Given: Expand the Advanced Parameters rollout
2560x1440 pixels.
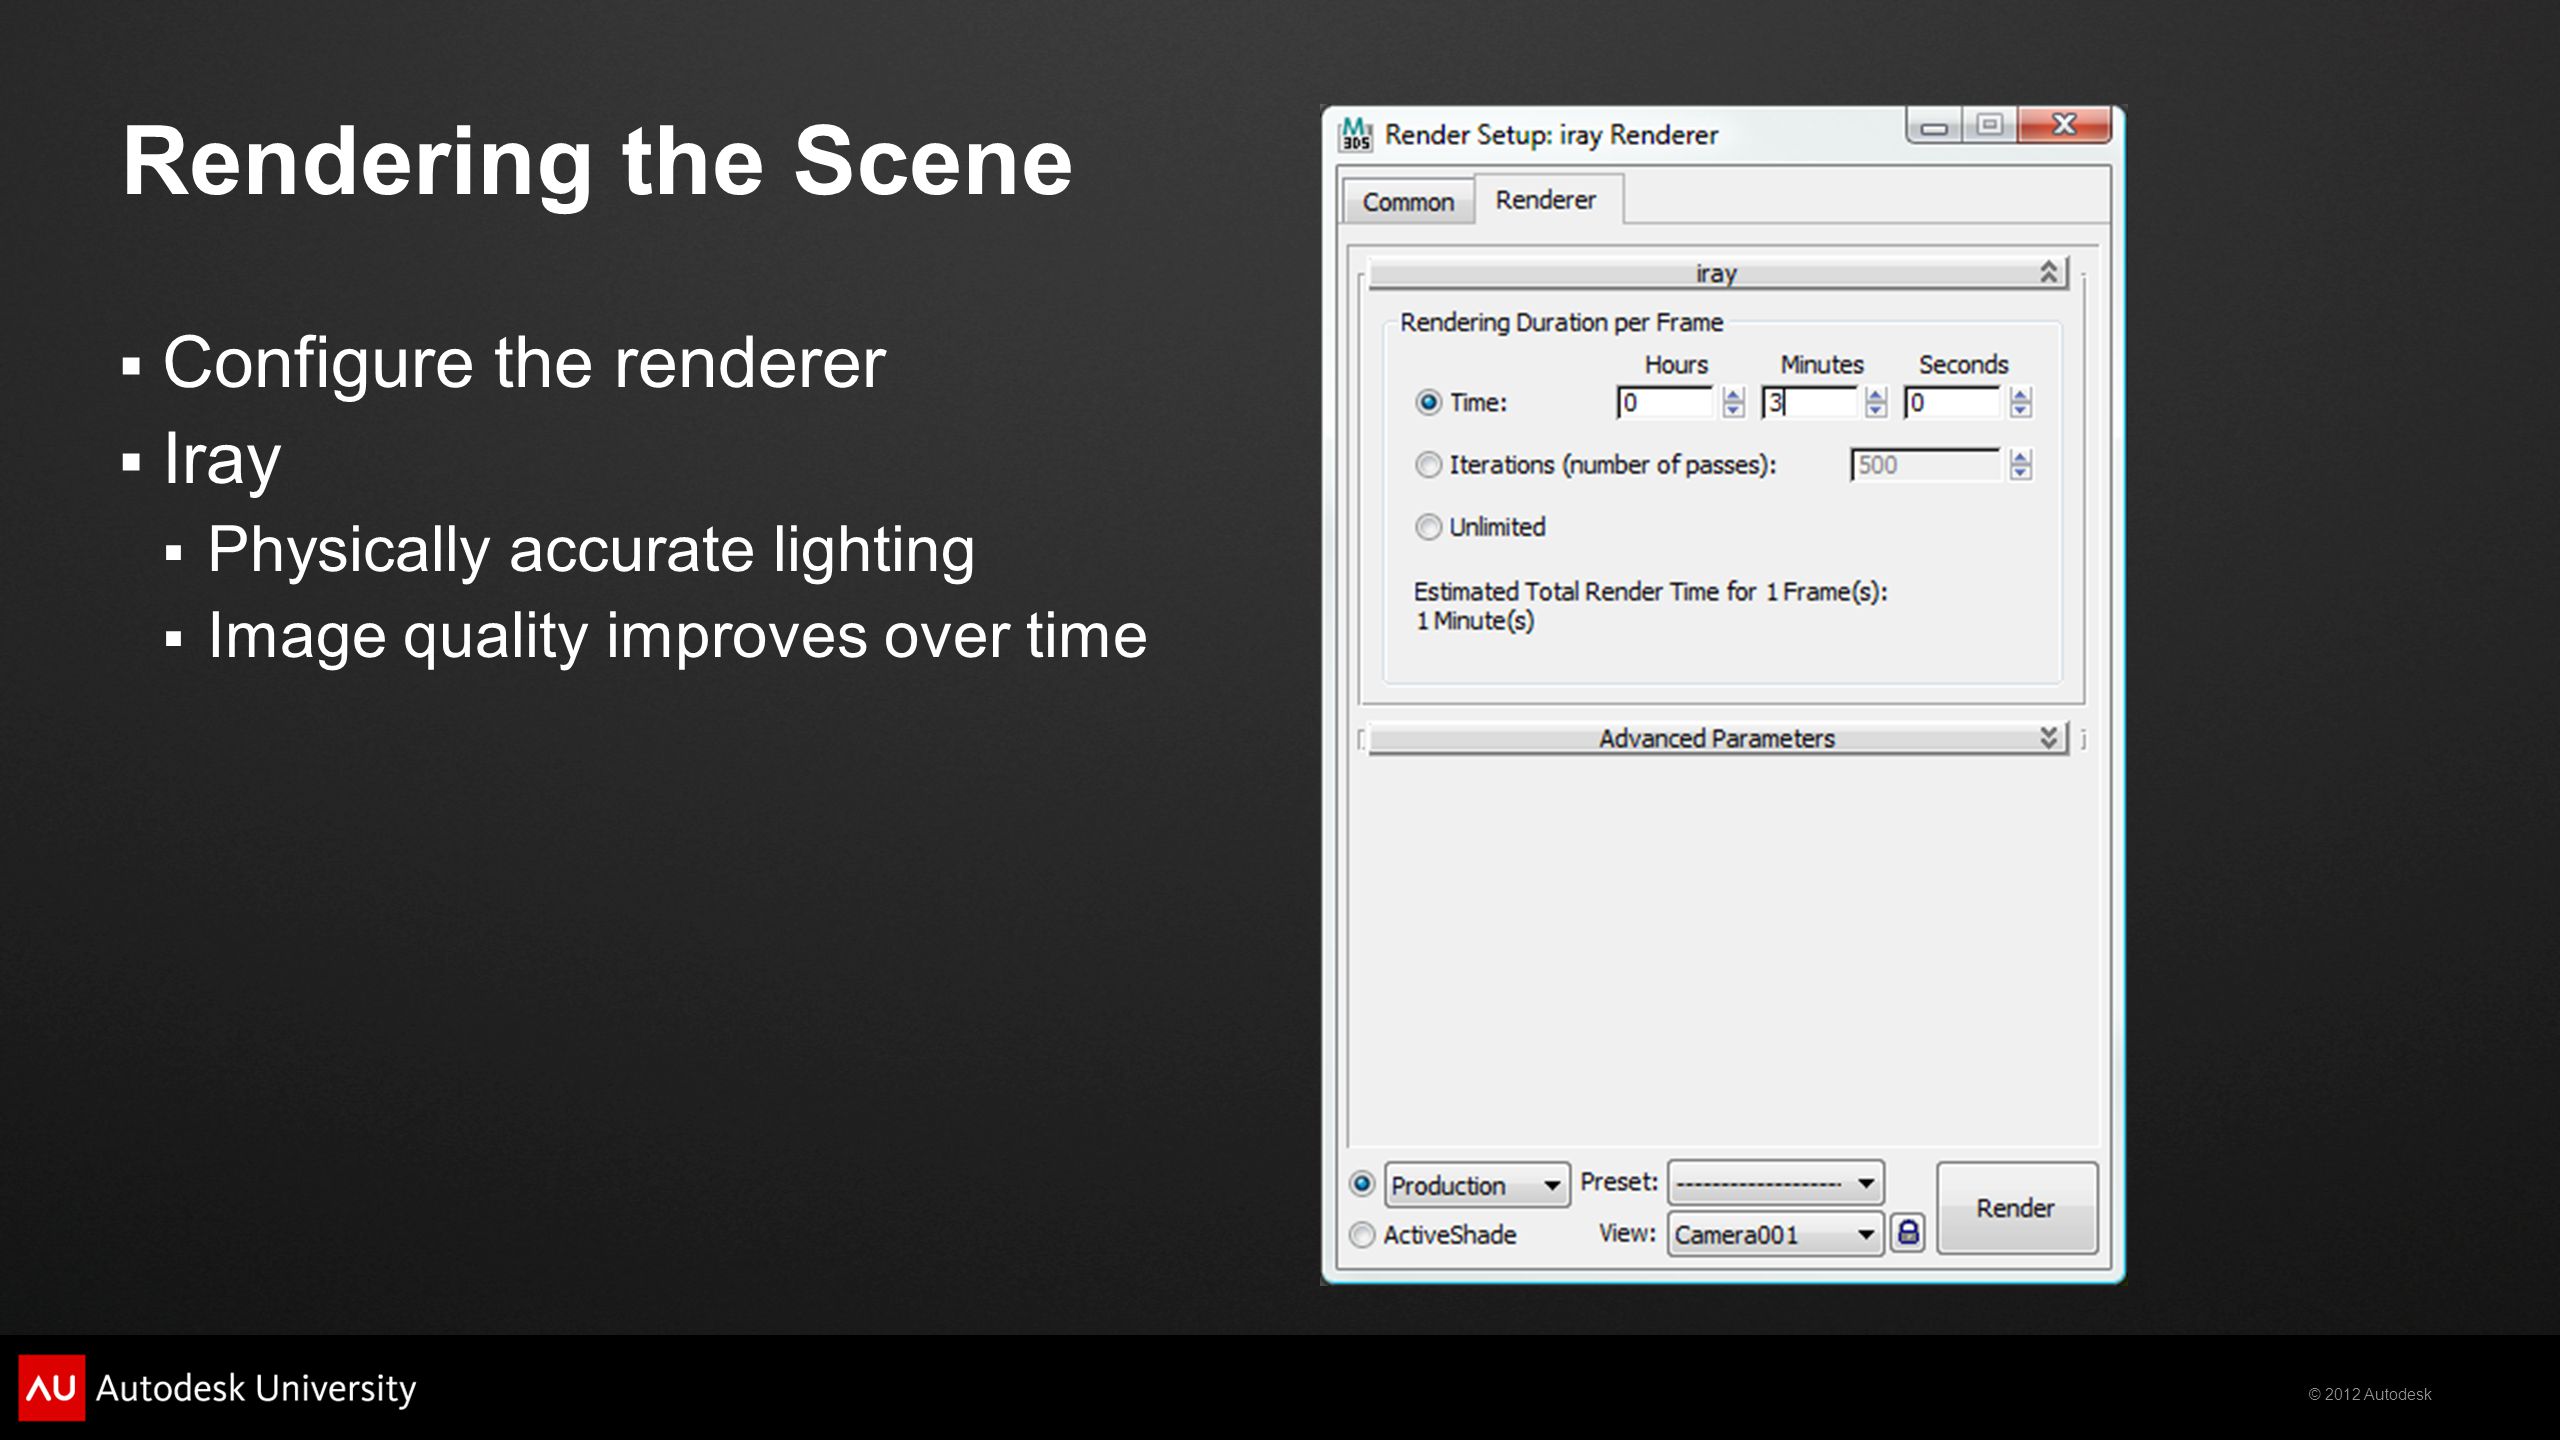Looking at the screenshot, I should coord(1717,738).
